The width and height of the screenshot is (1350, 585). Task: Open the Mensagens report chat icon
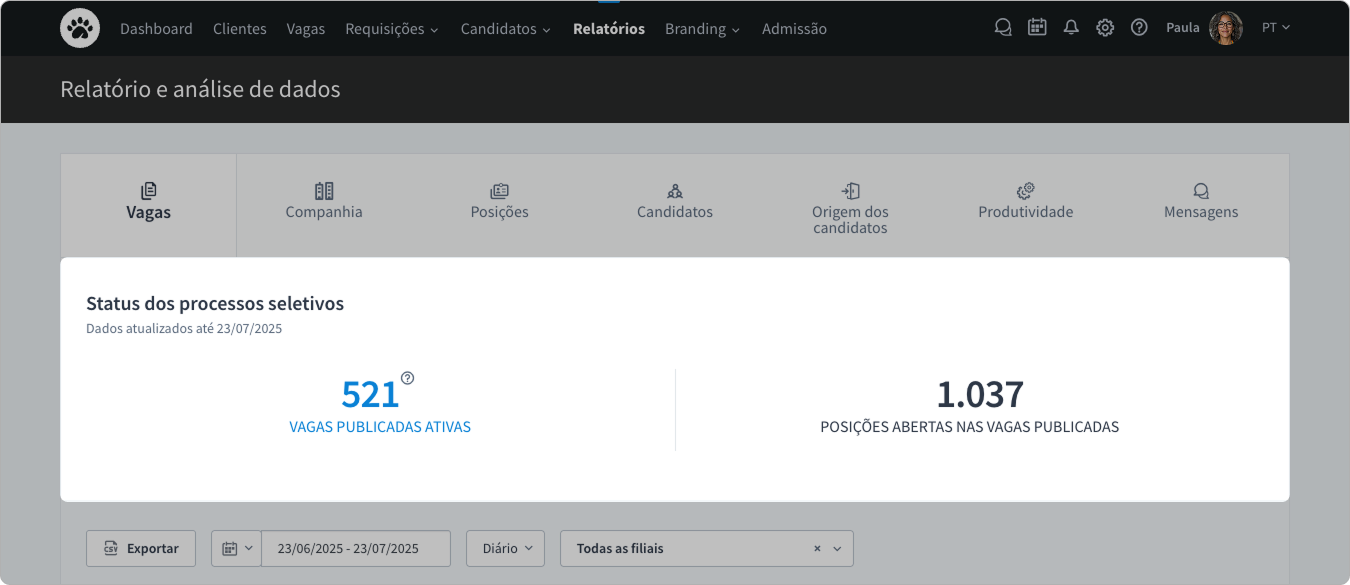pos(1200,190)
